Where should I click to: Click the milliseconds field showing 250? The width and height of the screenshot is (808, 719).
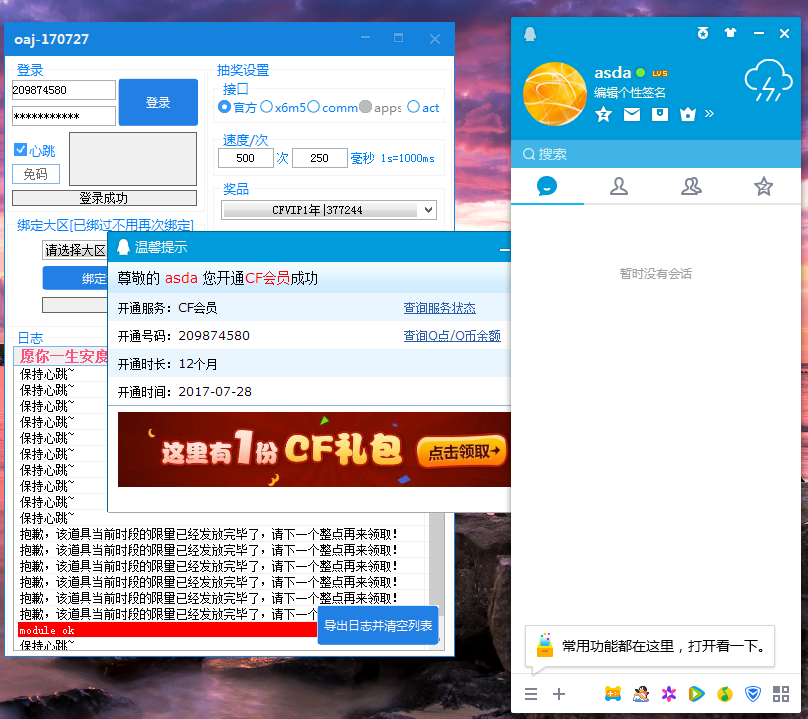pyautogui.click(x=319, y=158)
